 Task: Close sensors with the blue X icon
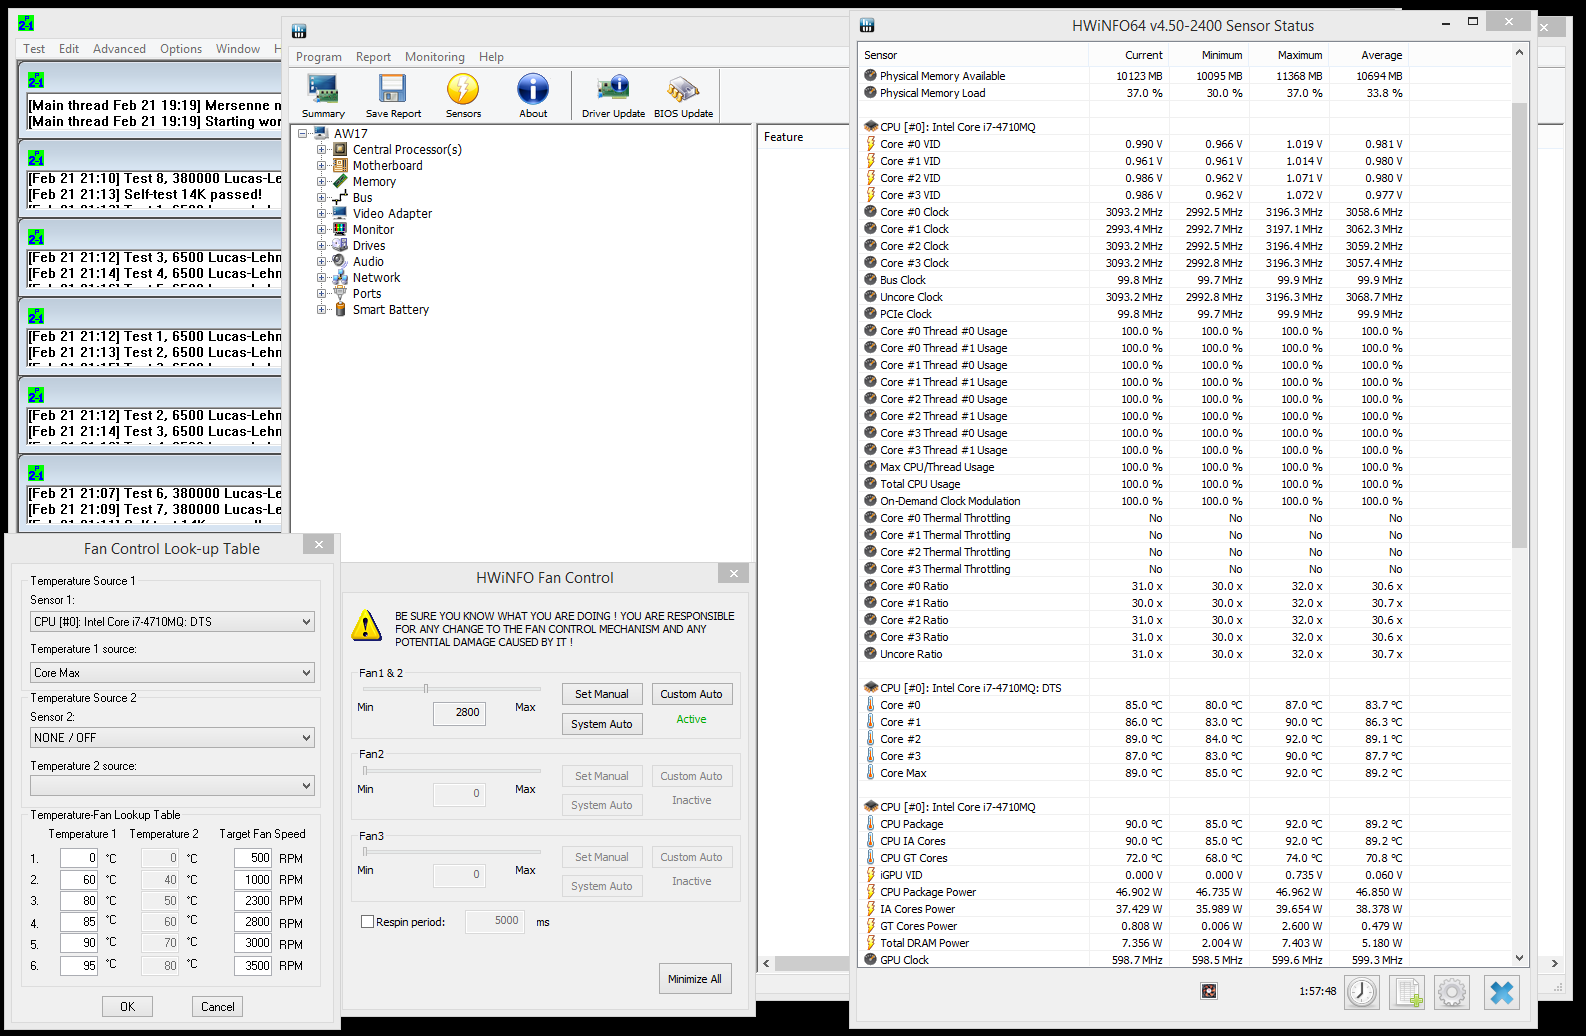click(1502, 992)
